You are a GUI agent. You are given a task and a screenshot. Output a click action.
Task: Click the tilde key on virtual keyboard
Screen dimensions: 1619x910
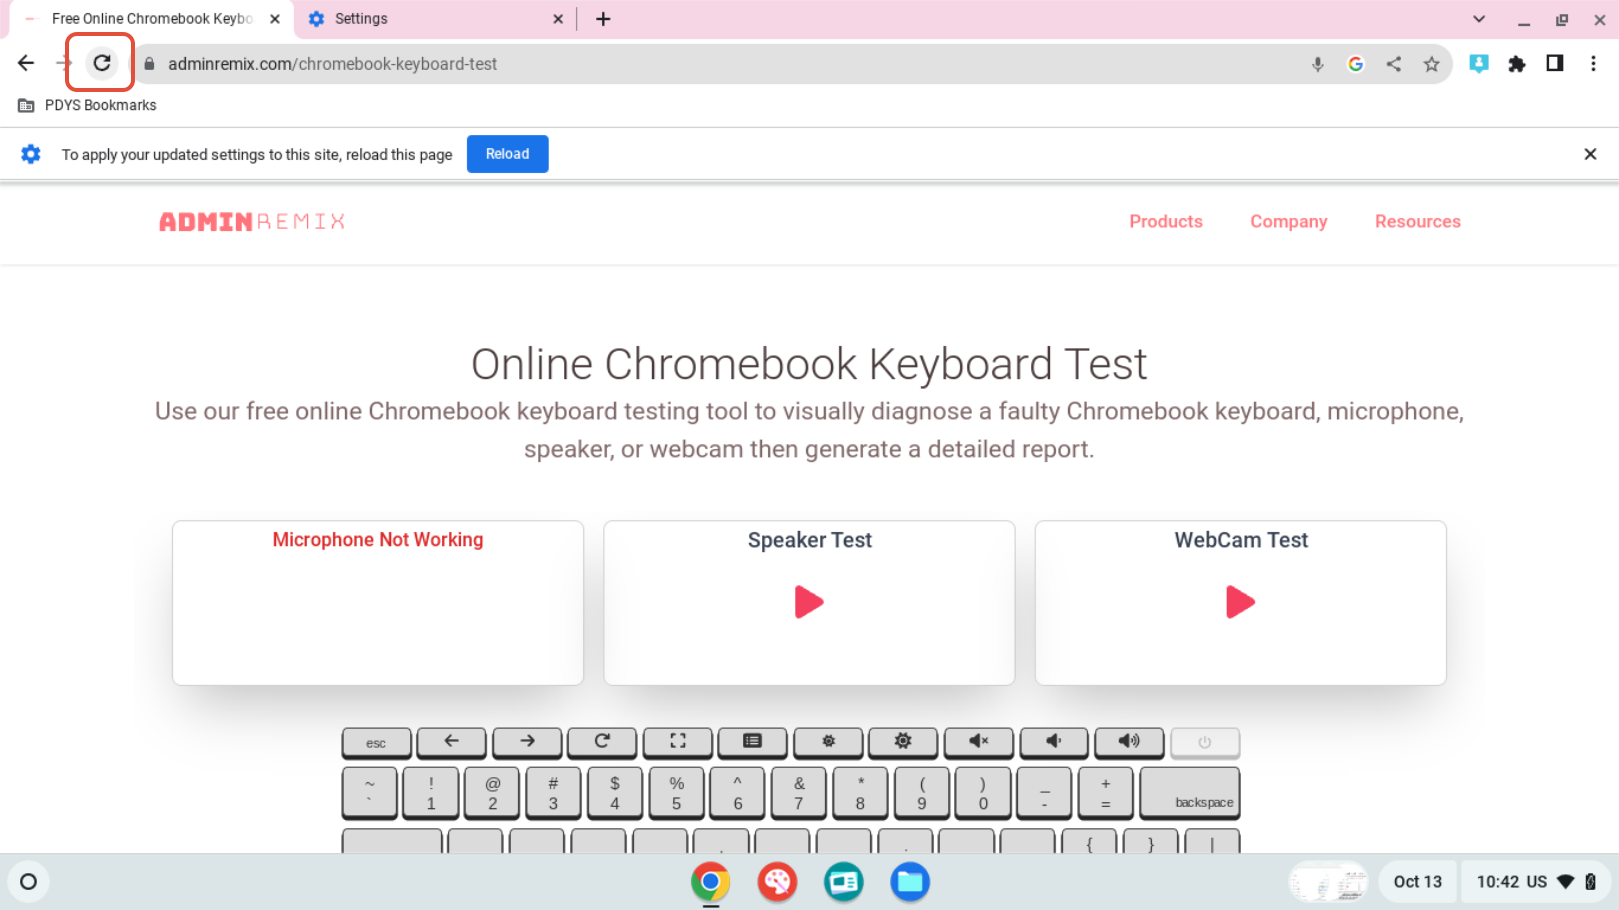(370, 793)
